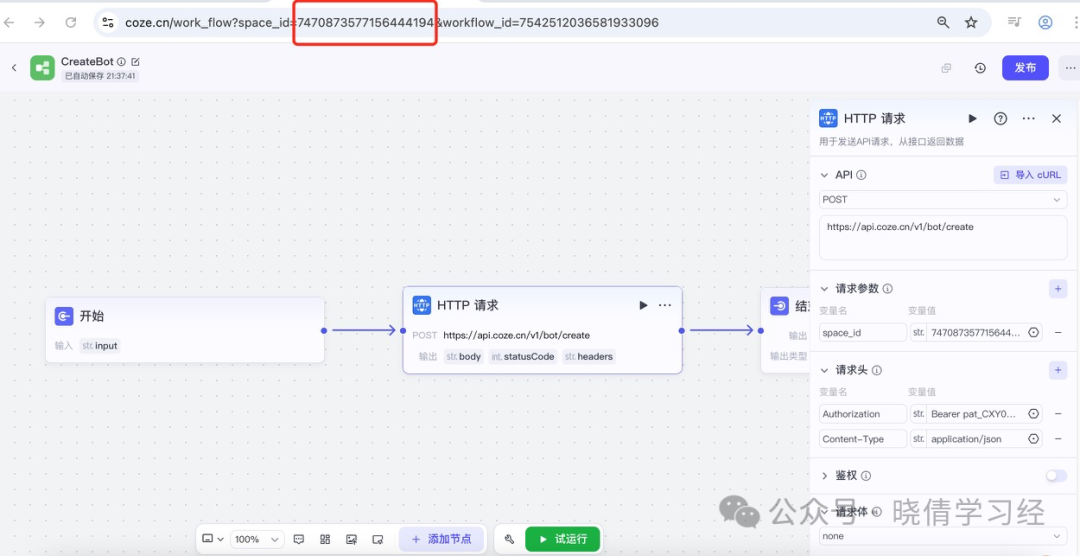Show API section info tooltip icon
1080x556 pixels.
tap(861, 175)
